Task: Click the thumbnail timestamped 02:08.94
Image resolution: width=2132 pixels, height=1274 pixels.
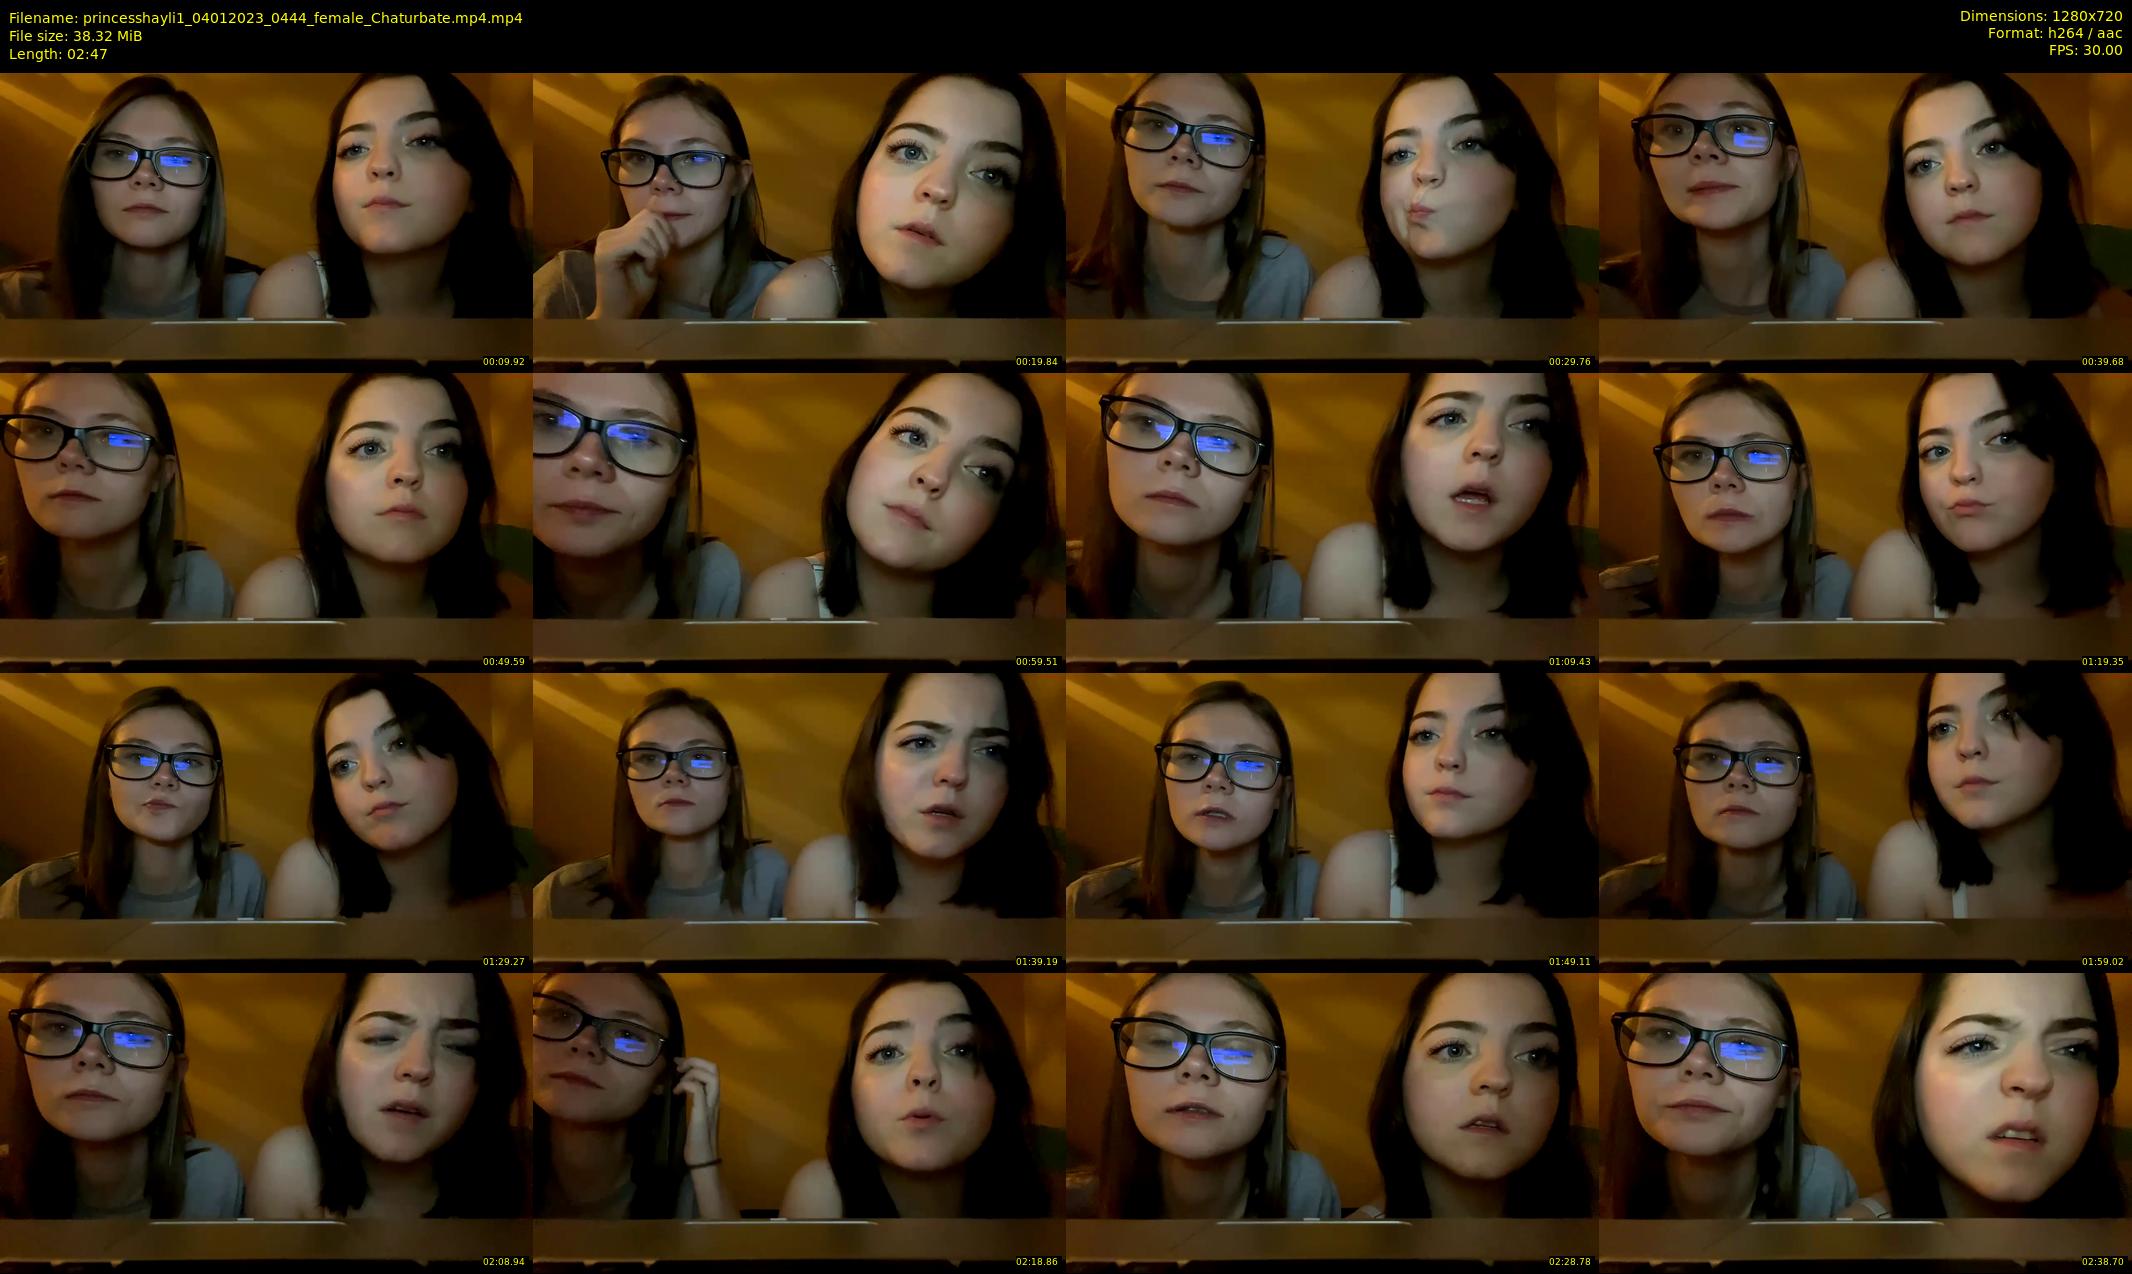Action: tap(266, 1121)
